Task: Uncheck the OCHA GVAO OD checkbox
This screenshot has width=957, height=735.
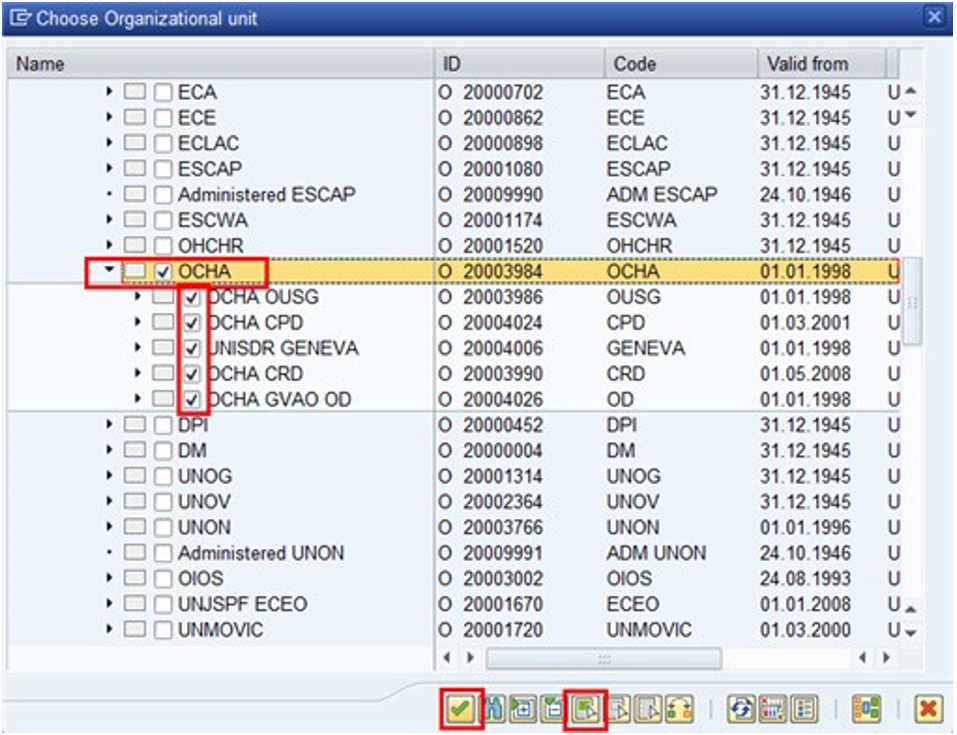Action: (x=192, y=400)
